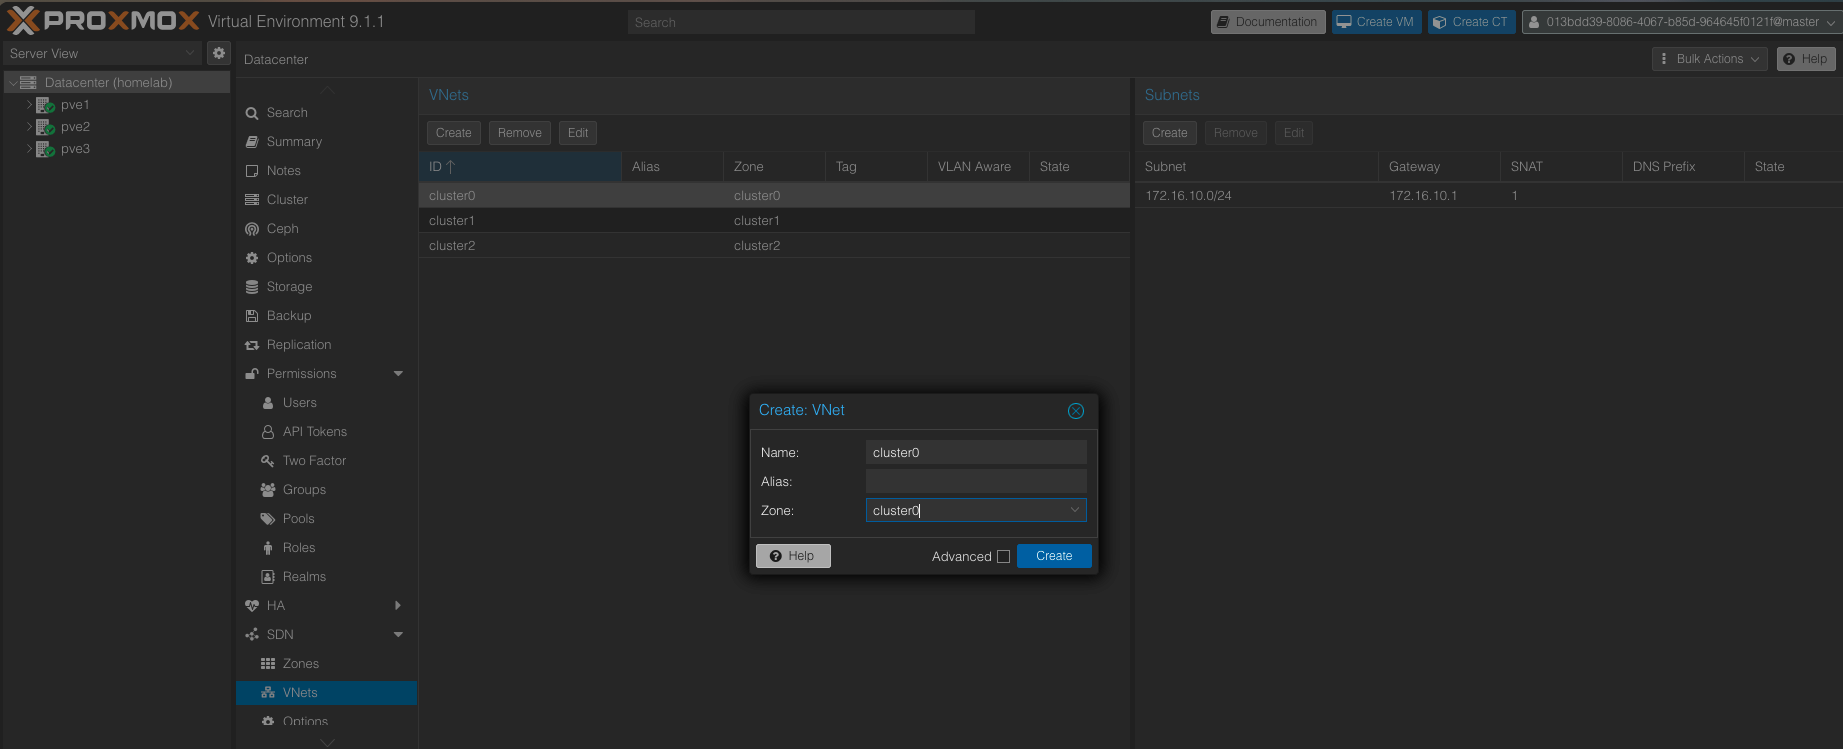This screenshot has height=749, width=1843.
Task: Open the Bulk Actions dropdown
Action: [1710, 59]
